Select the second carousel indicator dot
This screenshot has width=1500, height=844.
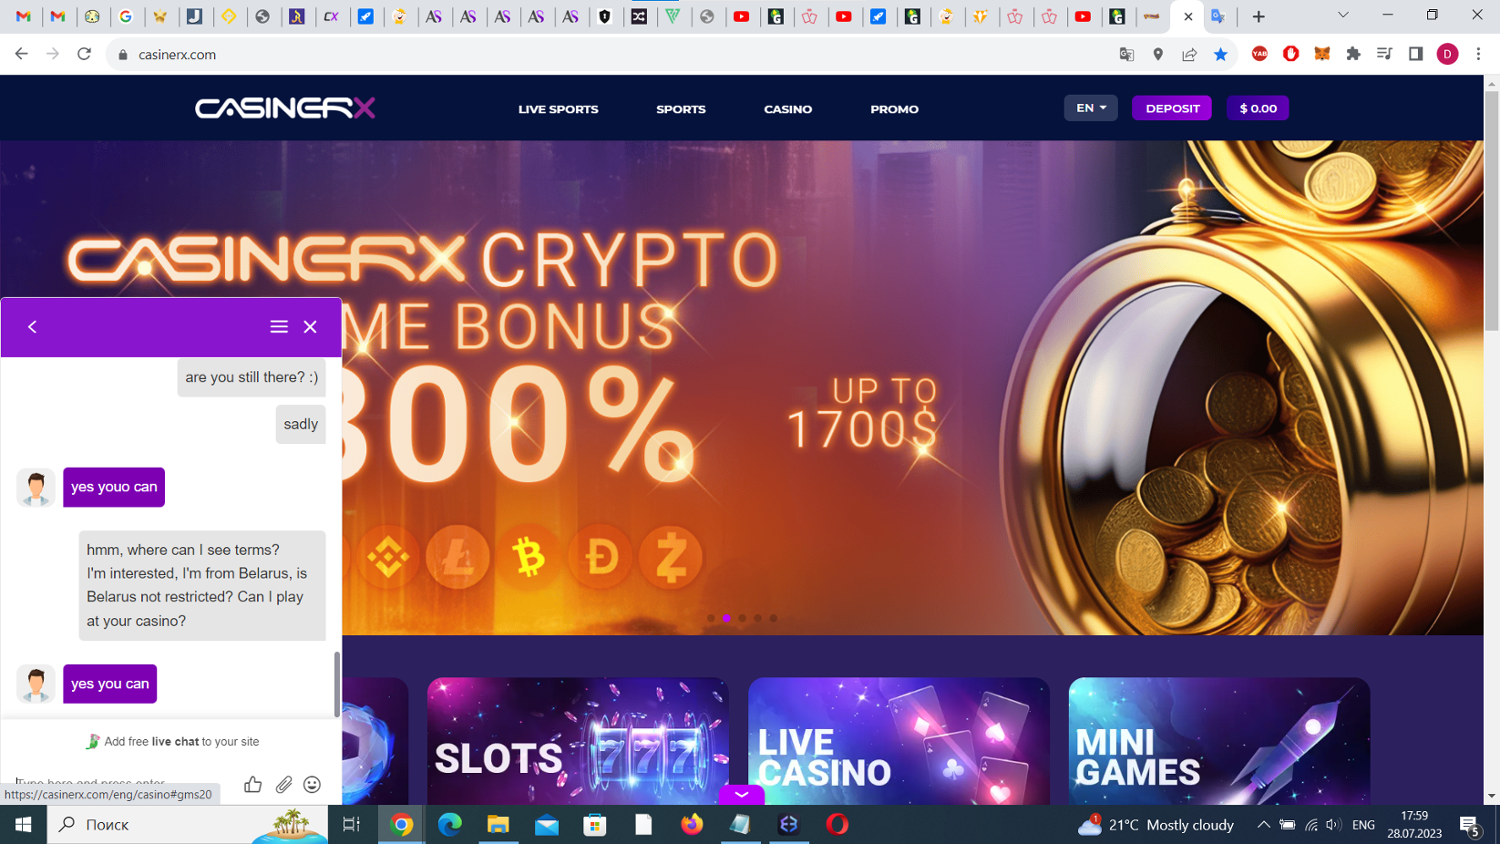point(727,618)
